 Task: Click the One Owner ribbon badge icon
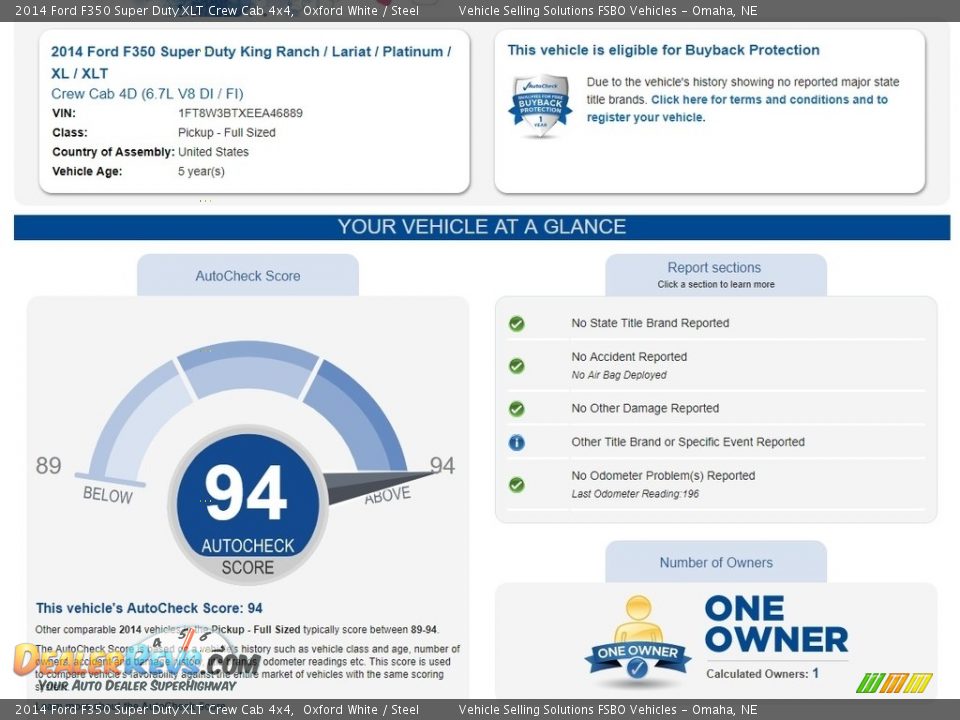coord(638,642)
